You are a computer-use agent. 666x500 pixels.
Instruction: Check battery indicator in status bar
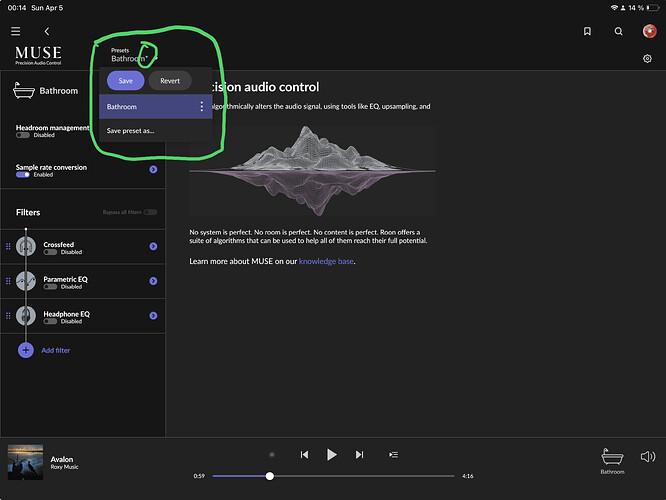(652, 8)
